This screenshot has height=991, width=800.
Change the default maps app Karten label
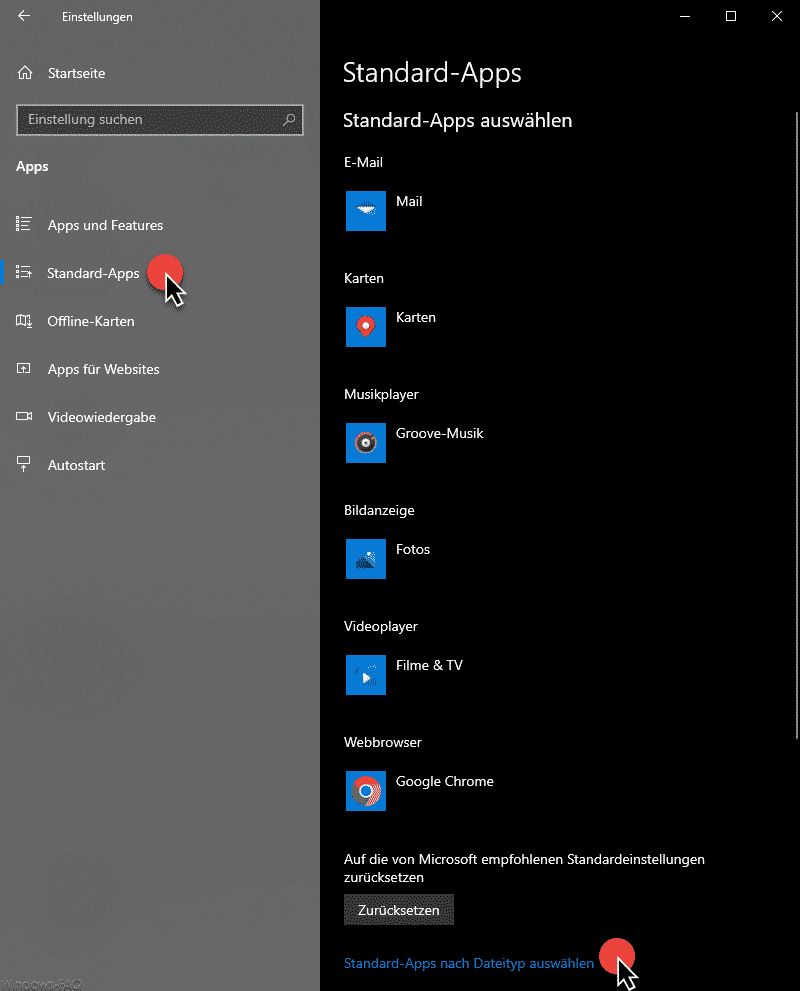pyautogui.click(x=415, y=317)
